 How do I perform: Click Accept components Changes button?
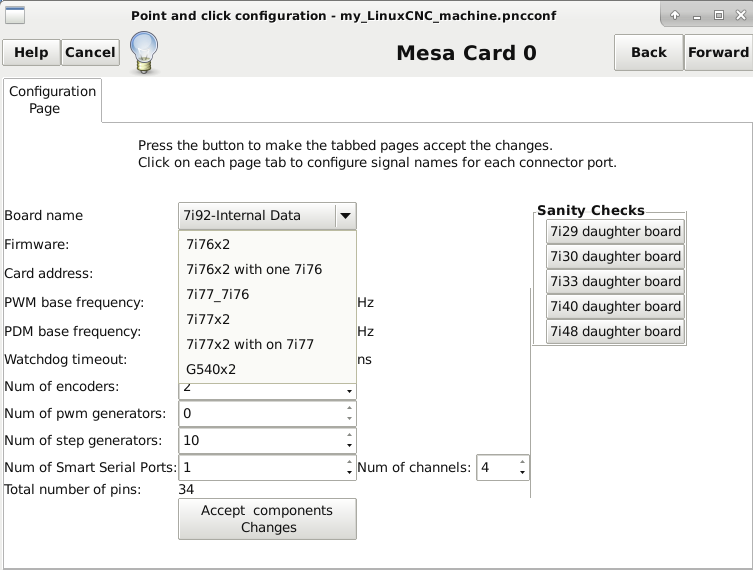(267, 519)
